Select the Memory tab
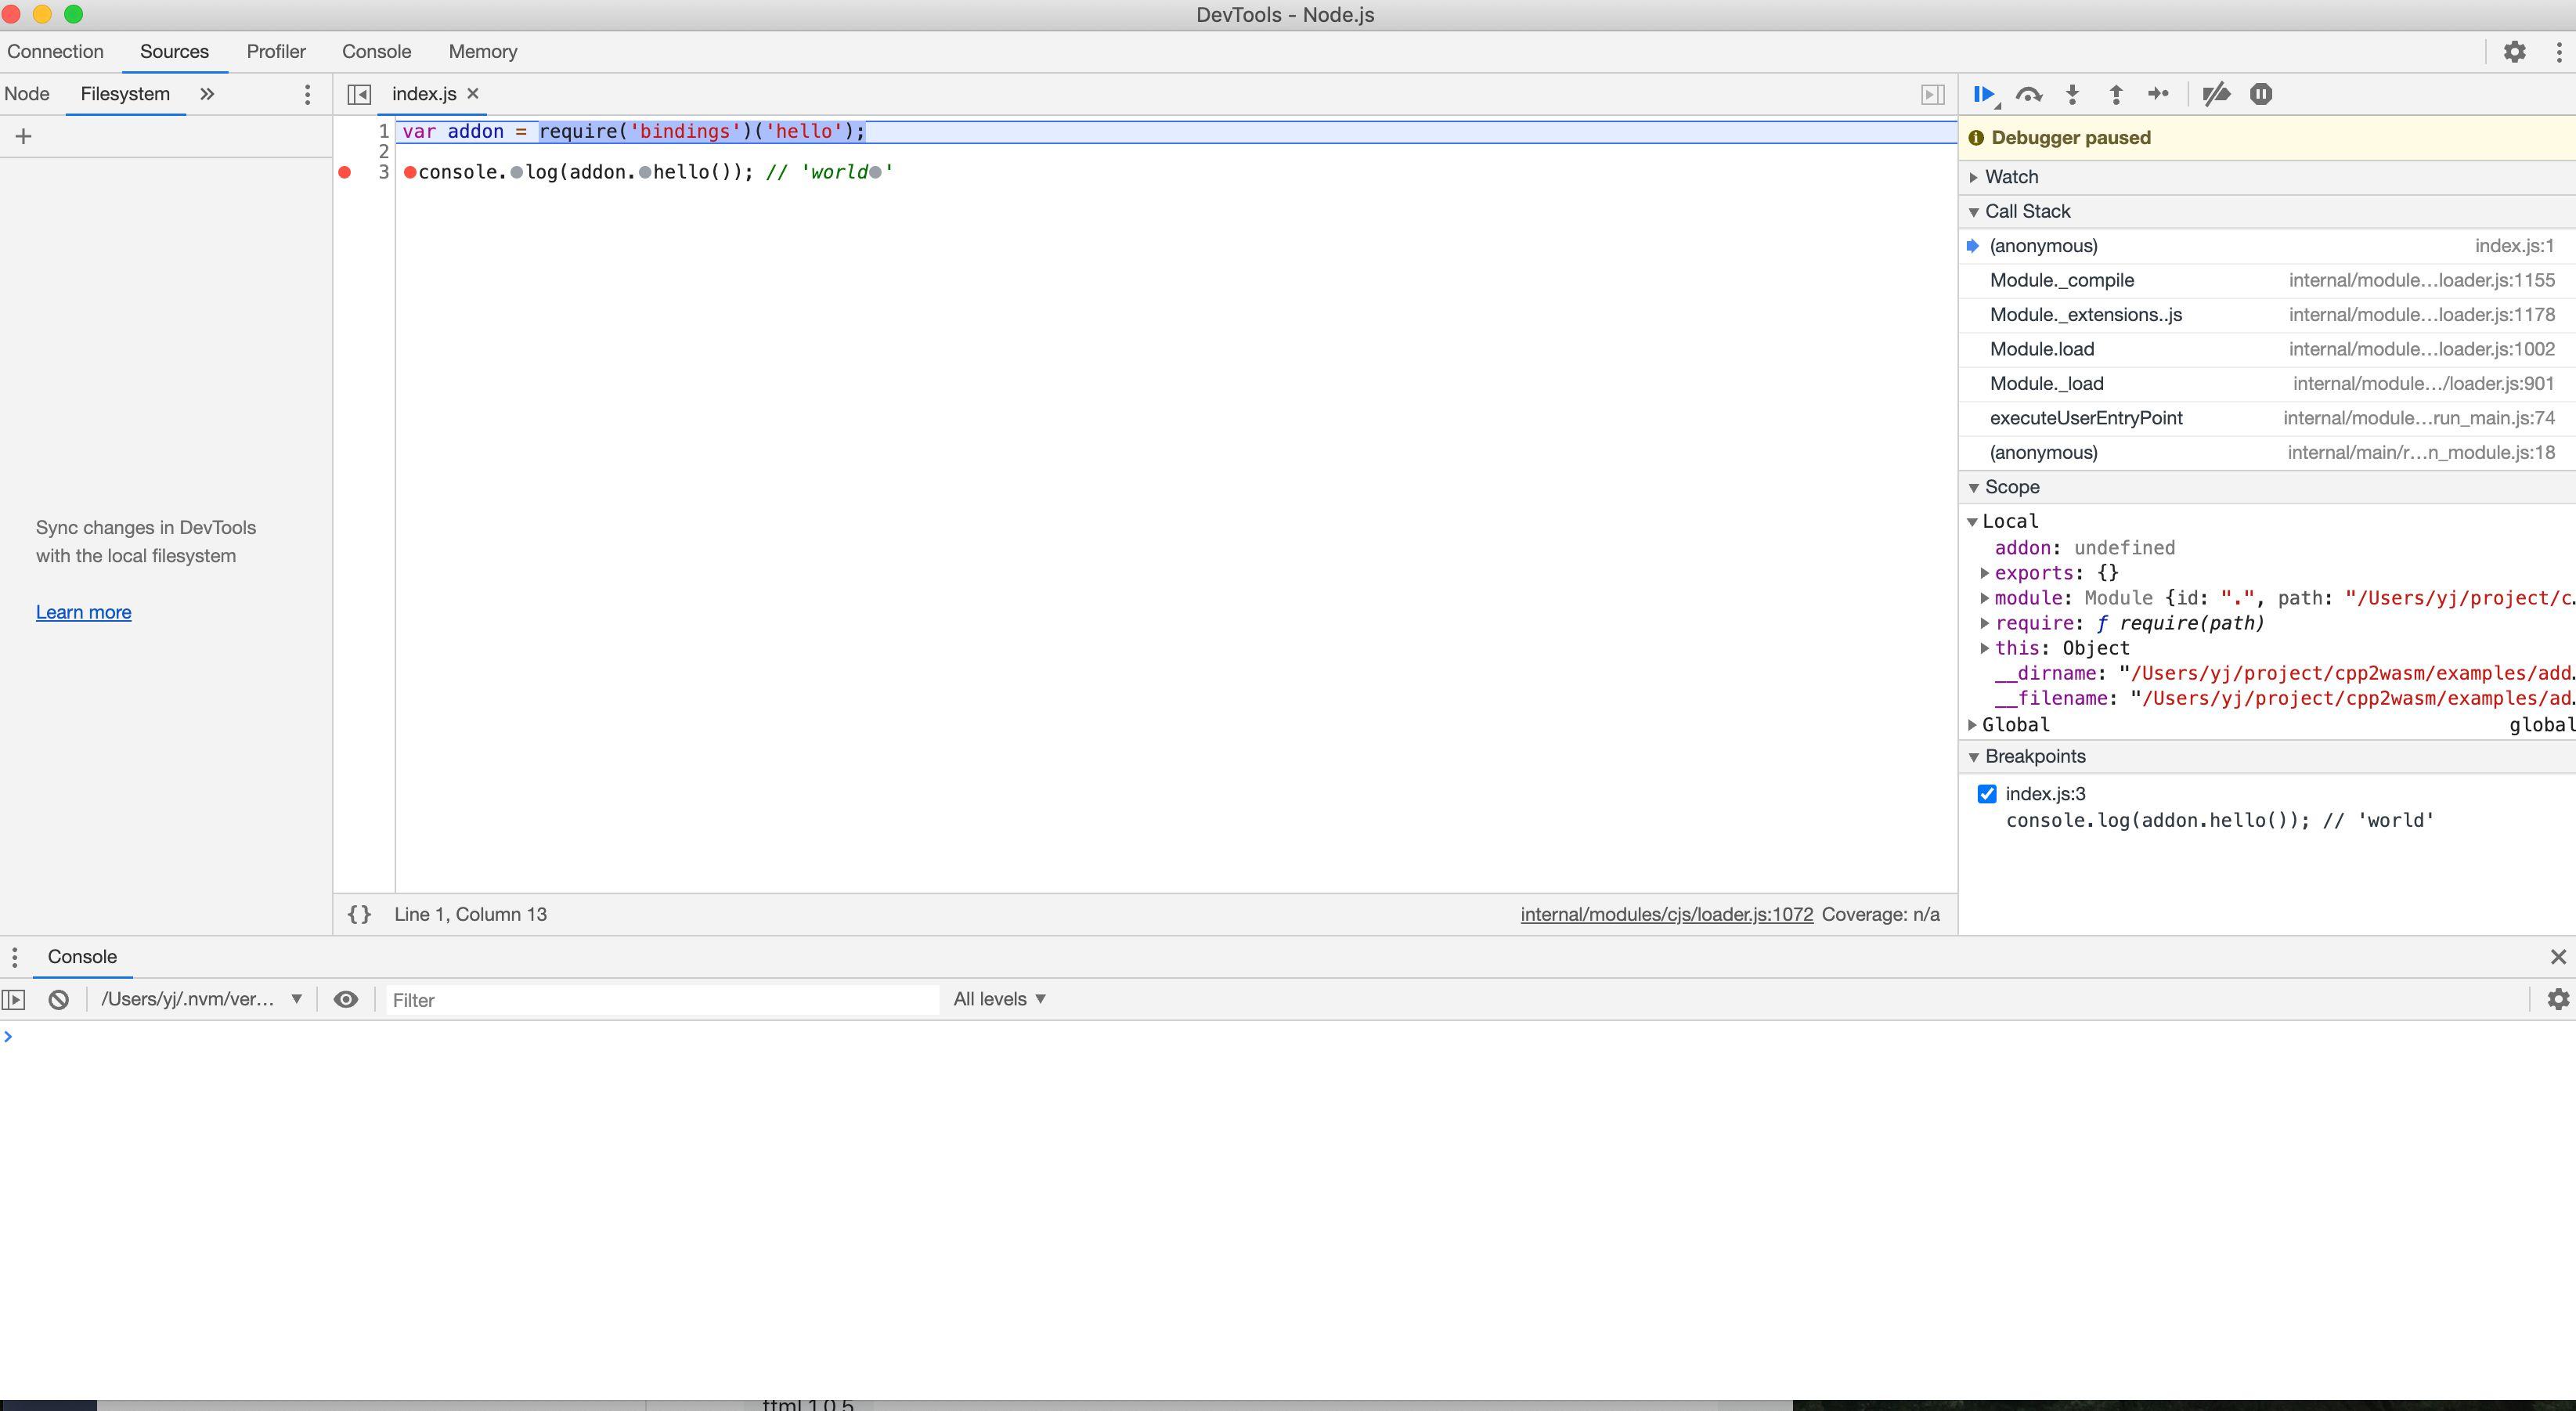2576x1411 pixels. [483, 50]
